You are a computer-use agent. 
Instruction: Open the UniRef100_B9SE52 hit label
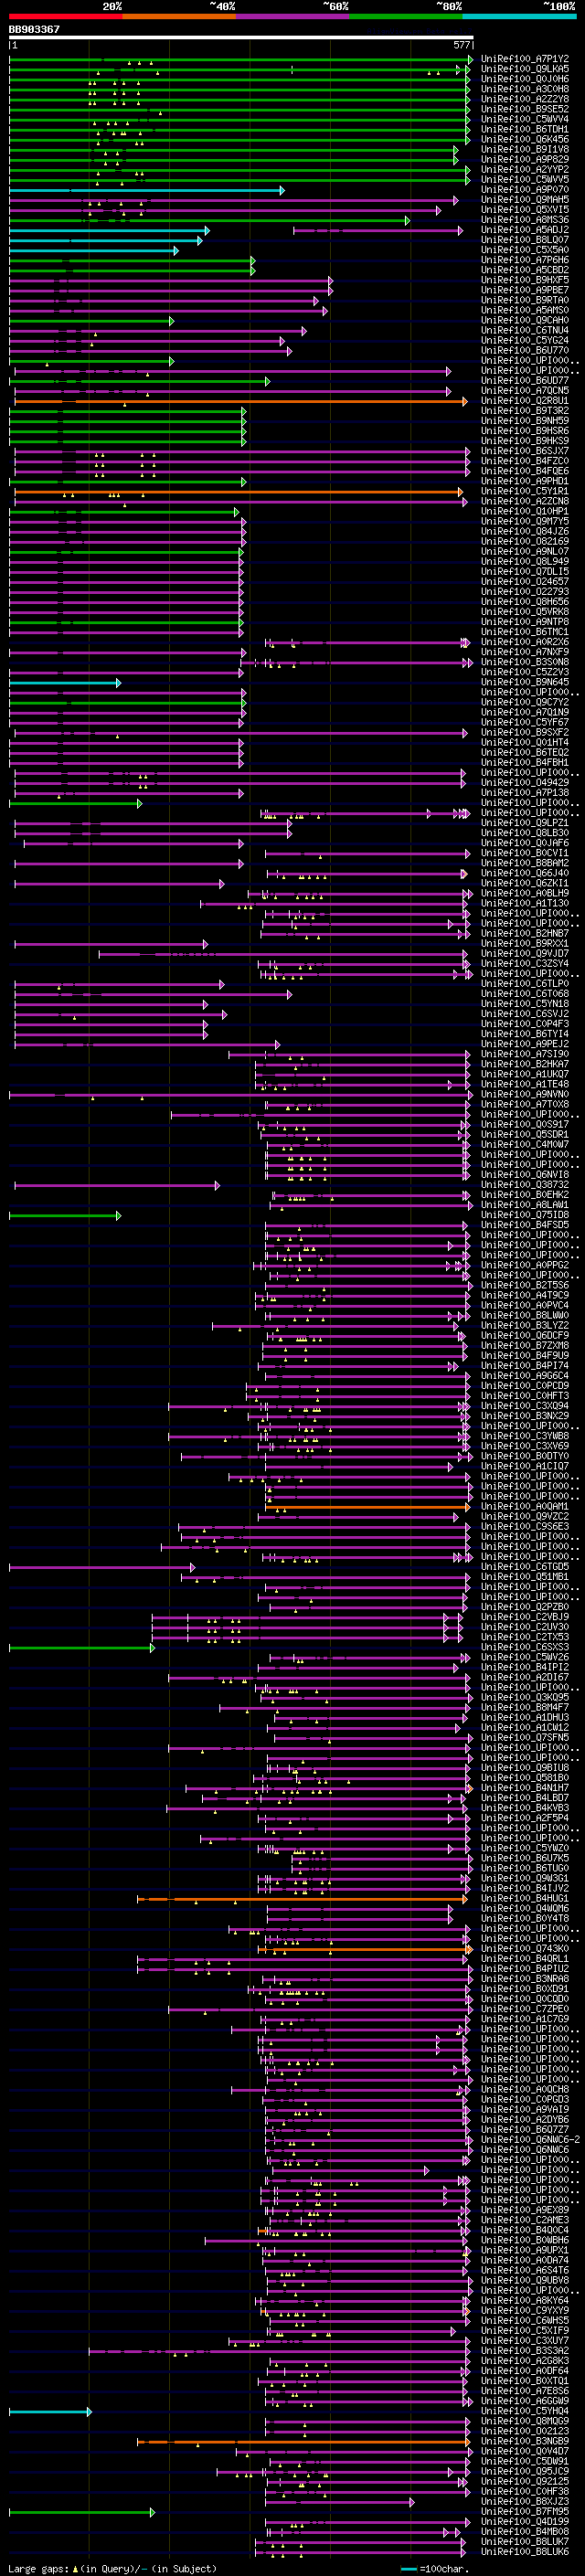(525, 109)
